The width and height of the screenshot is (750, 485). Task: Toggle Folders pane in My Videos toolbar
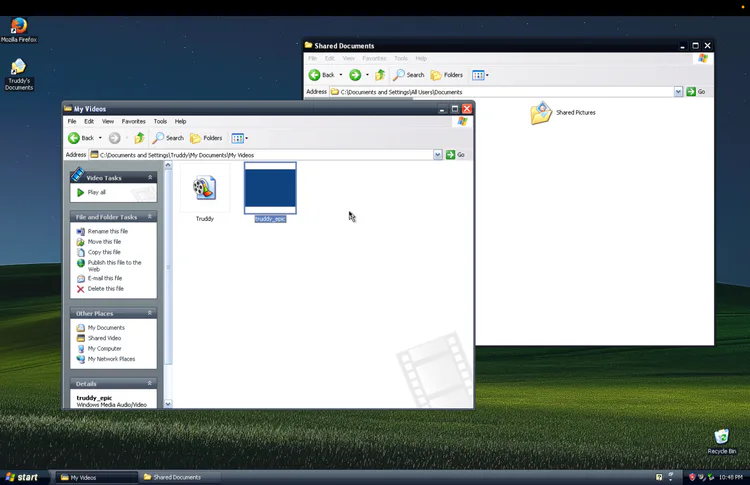pyautogui.click(x=206, y=138)
